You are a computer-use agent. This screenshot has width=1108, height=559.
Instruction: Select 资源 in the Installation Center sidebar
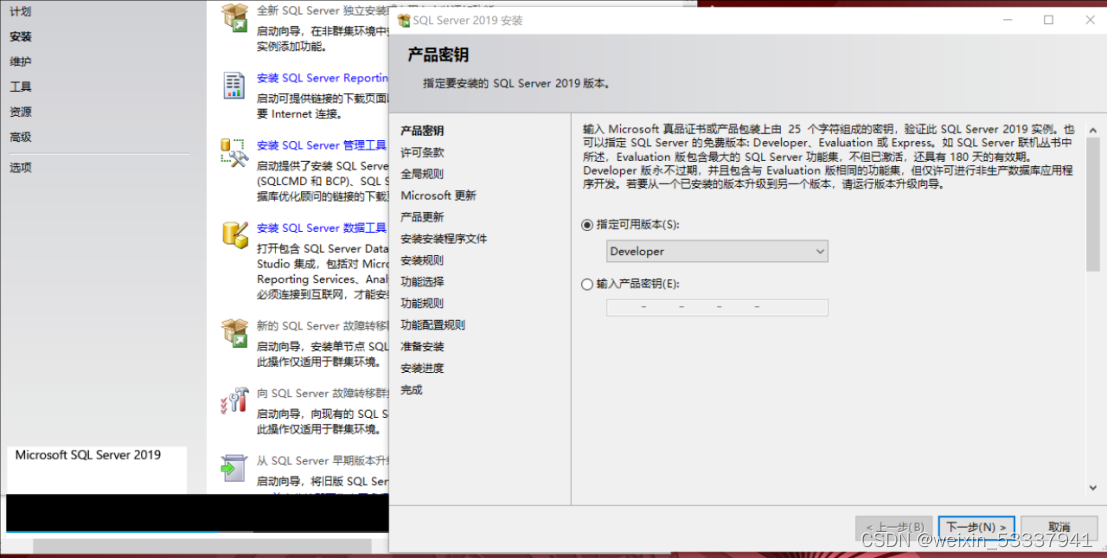click(x=20, y=112)
